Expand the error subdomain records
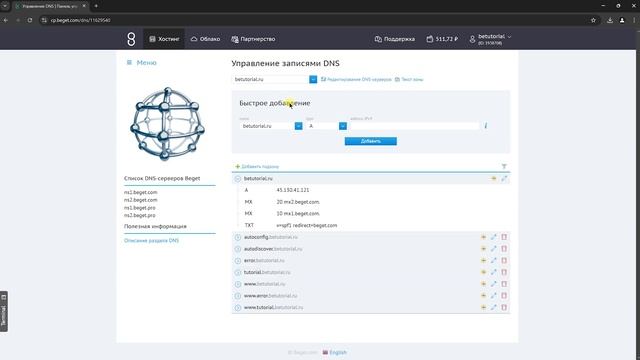 238,260
